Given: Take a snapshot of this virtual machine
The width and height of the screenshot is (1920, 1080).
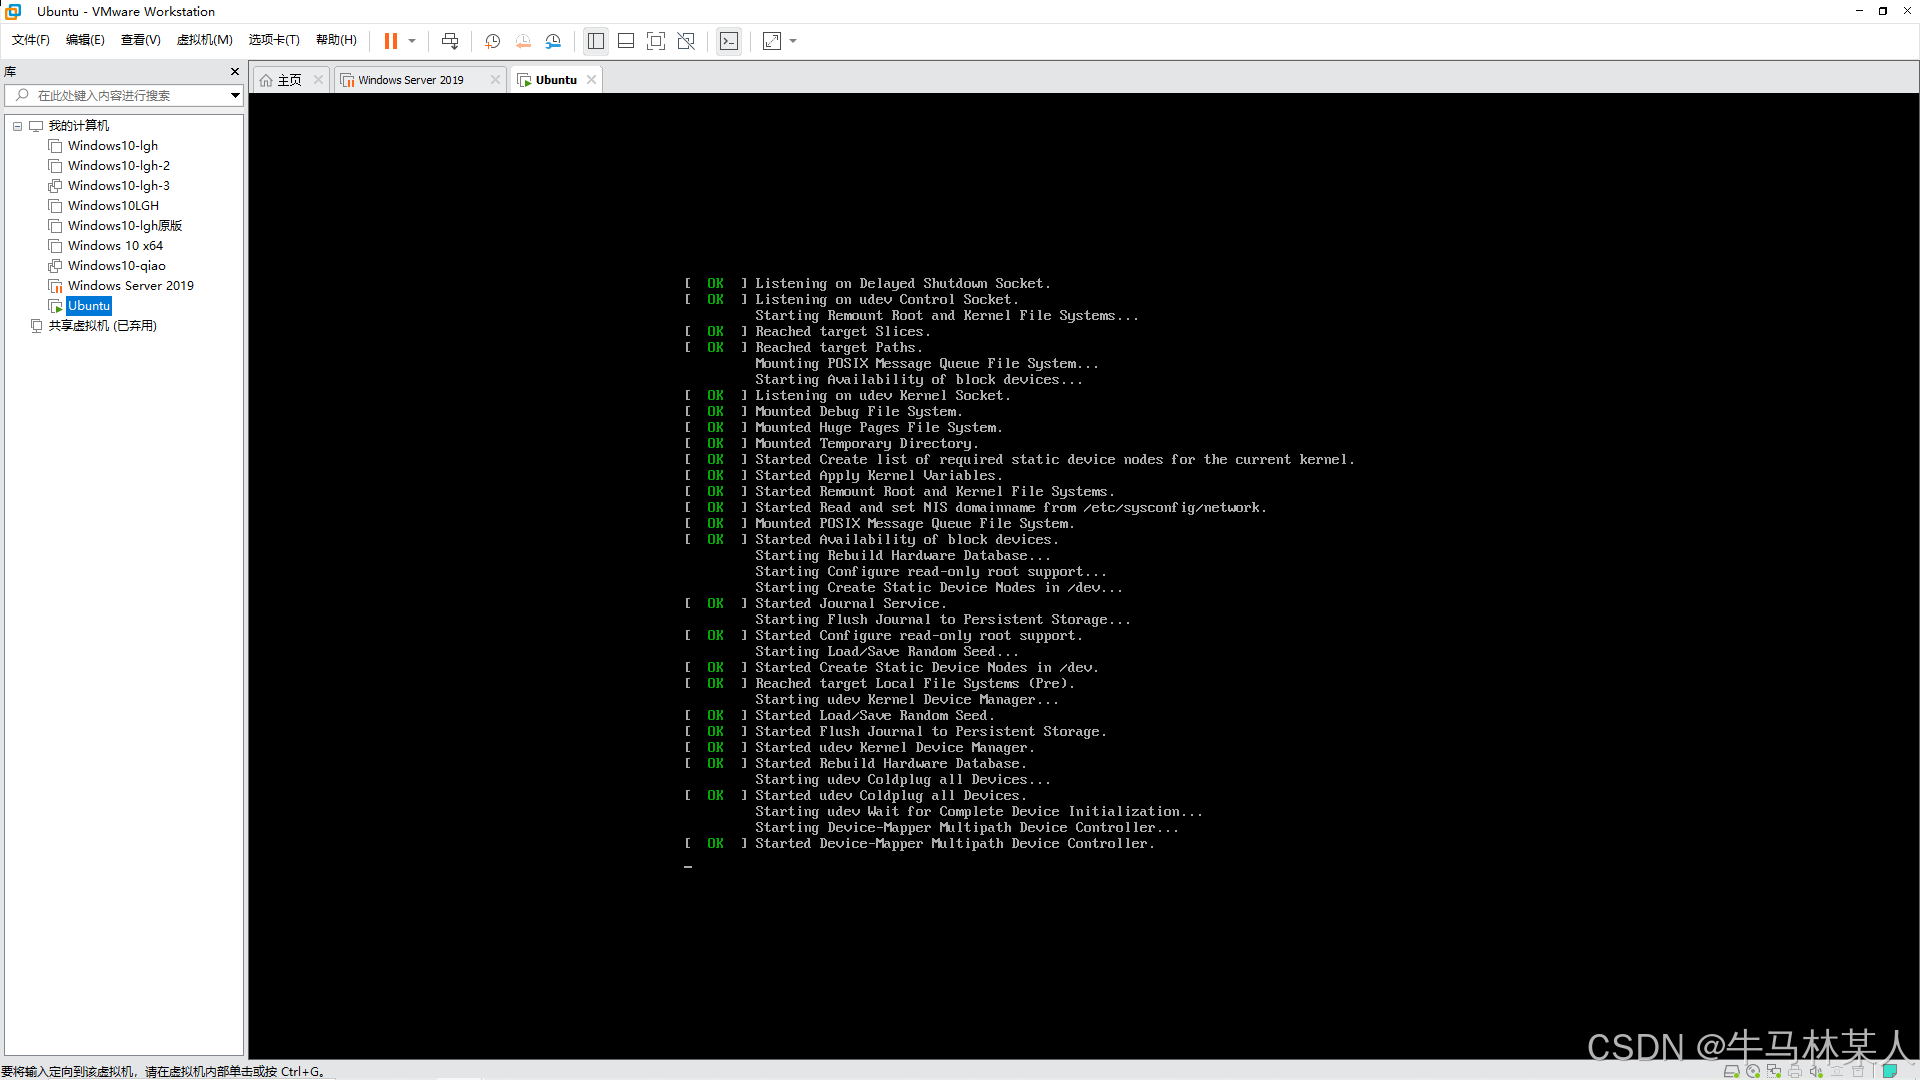Looking at the screenshot, I should tap(492, 41).
